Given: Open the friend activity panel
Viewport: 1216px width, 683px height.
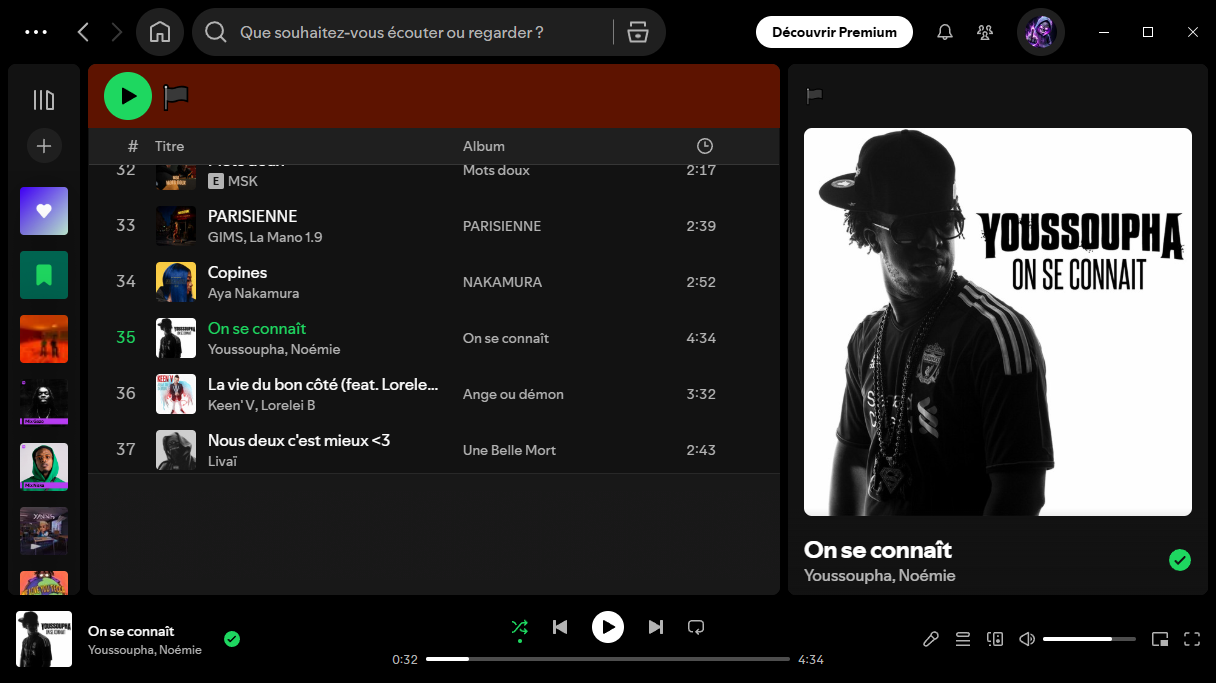Looking at the screenshot, I should [985, 31].
